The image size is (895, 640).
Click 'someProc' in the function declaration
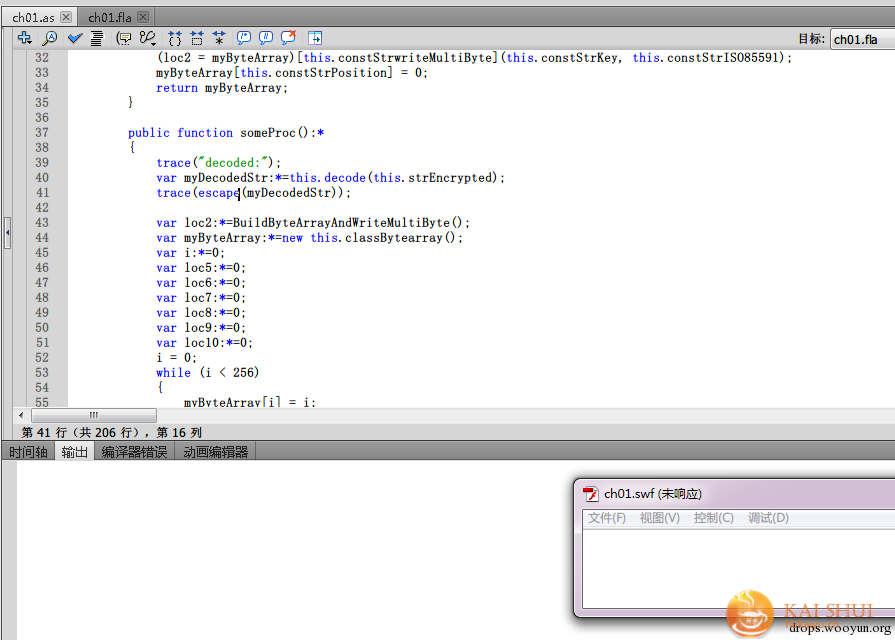(267, 132)
